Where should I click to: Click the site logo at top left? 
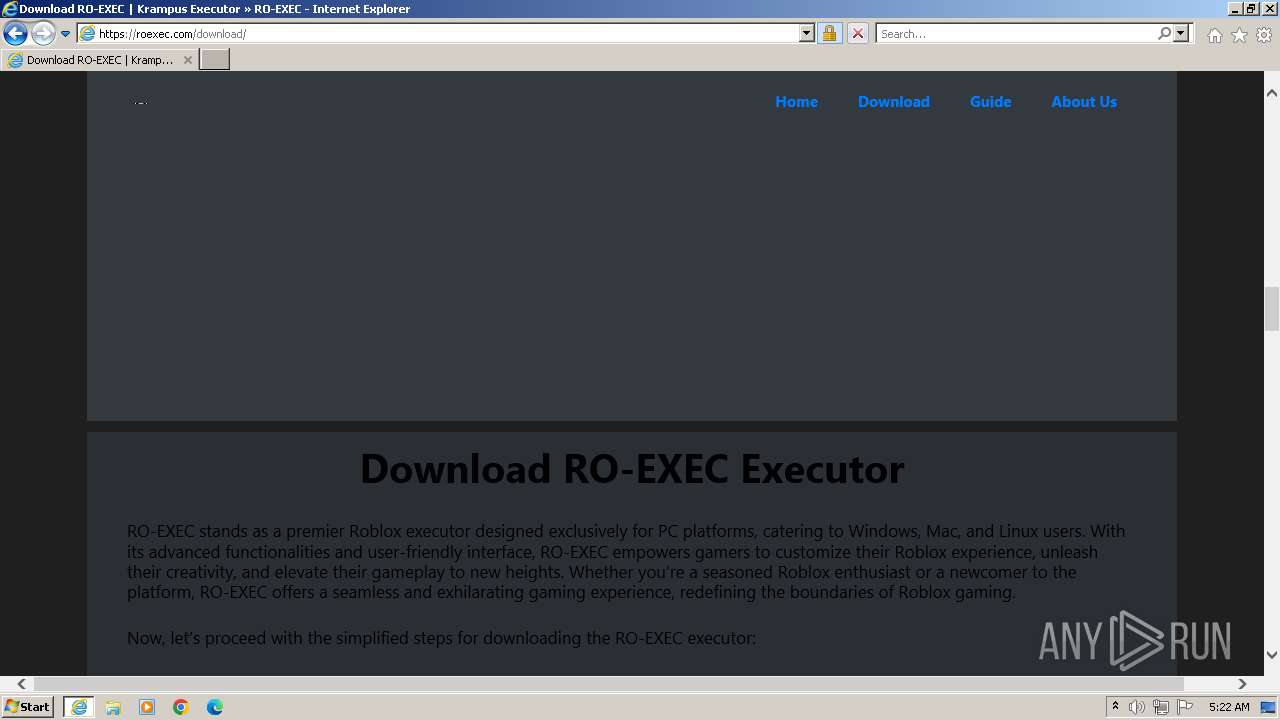pyautogui.click(x=141, y=102)
